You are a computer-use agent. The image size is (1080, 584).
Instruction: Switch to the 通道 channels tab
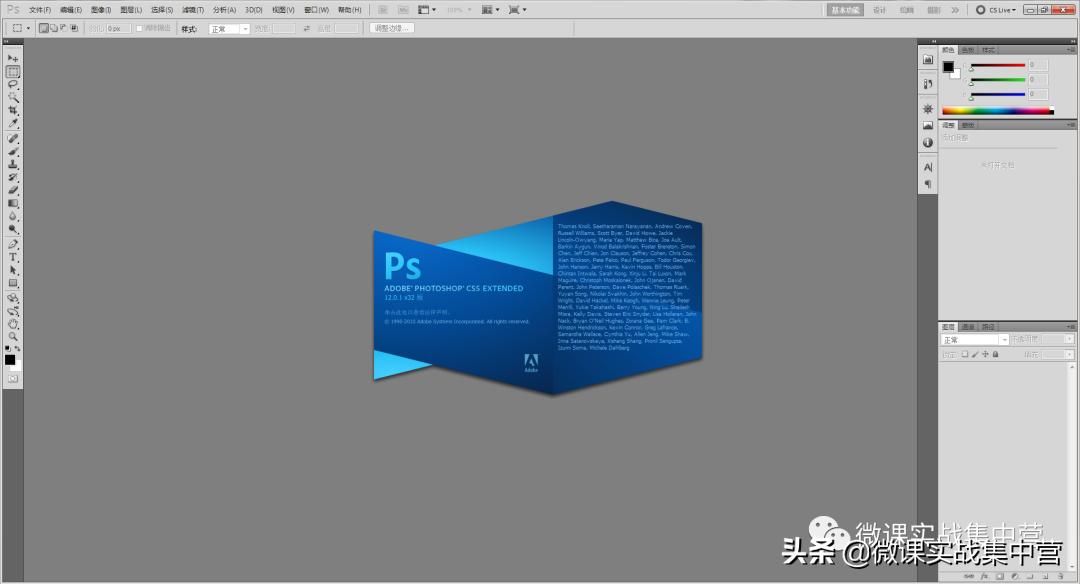point(968,326)
